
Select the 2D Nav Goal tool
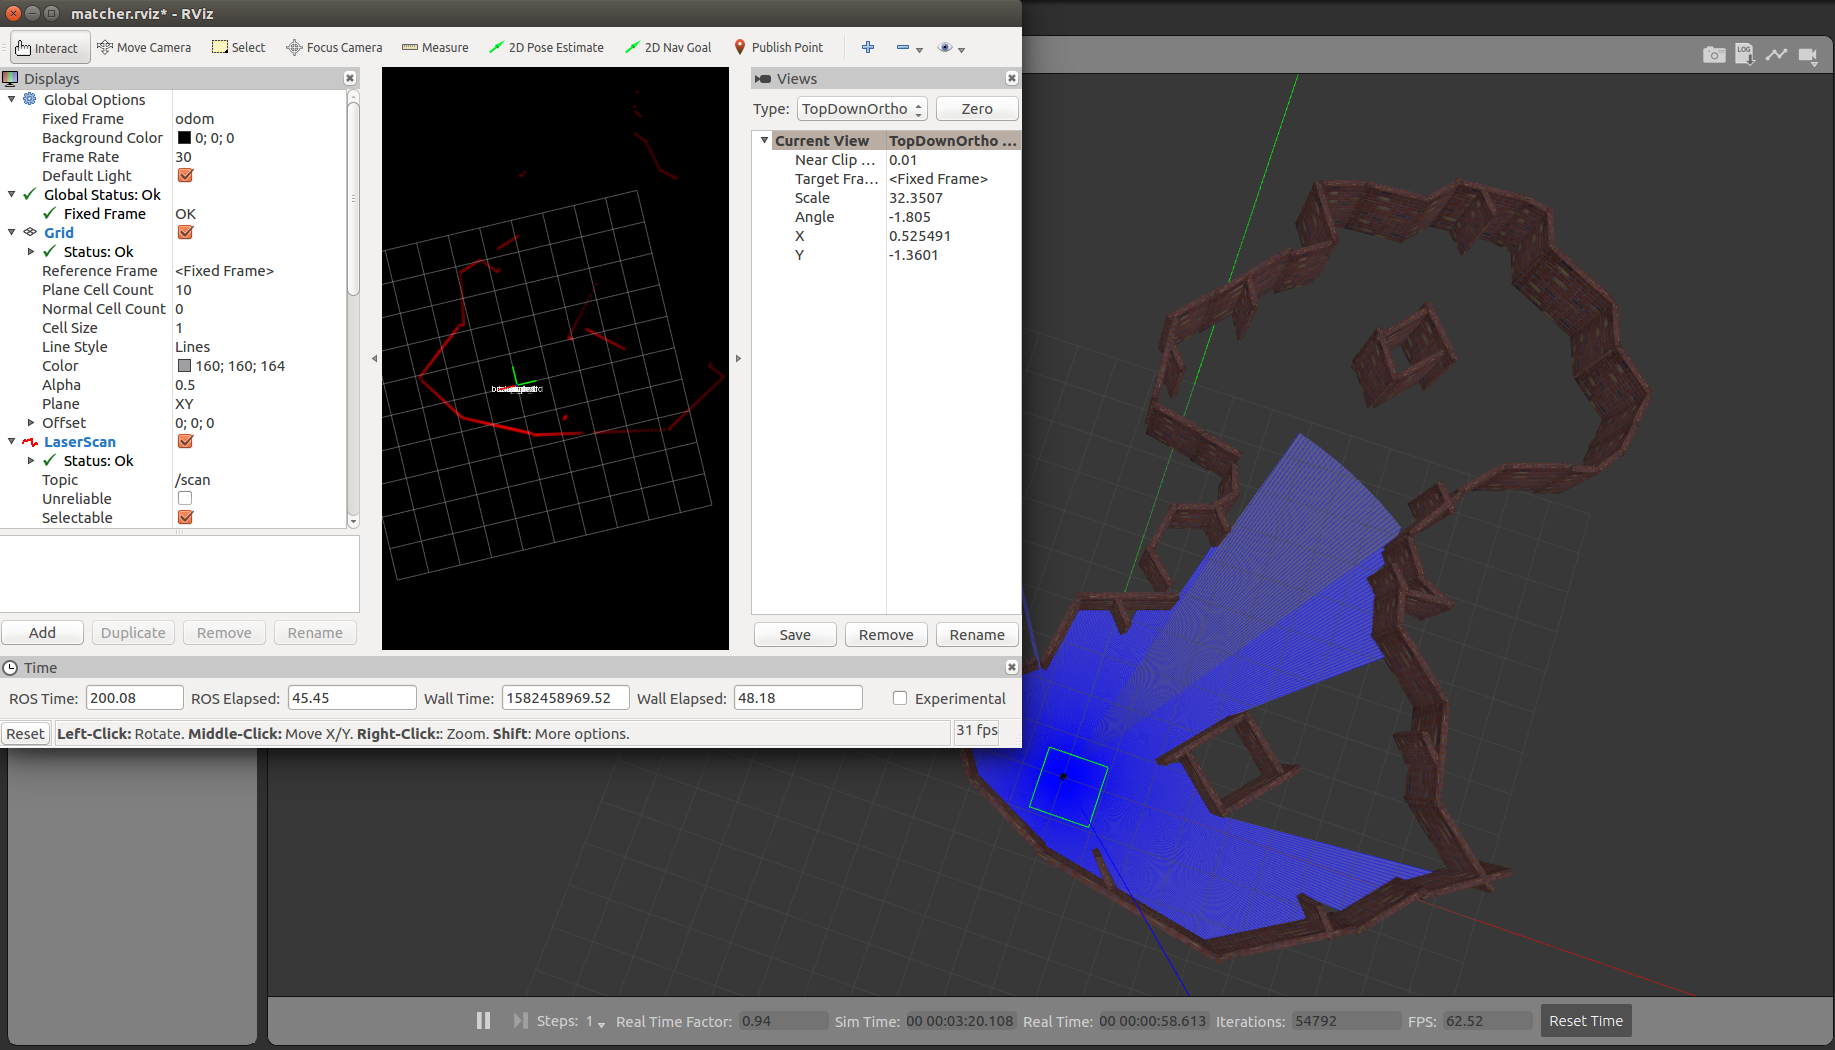tap(668, 47)
